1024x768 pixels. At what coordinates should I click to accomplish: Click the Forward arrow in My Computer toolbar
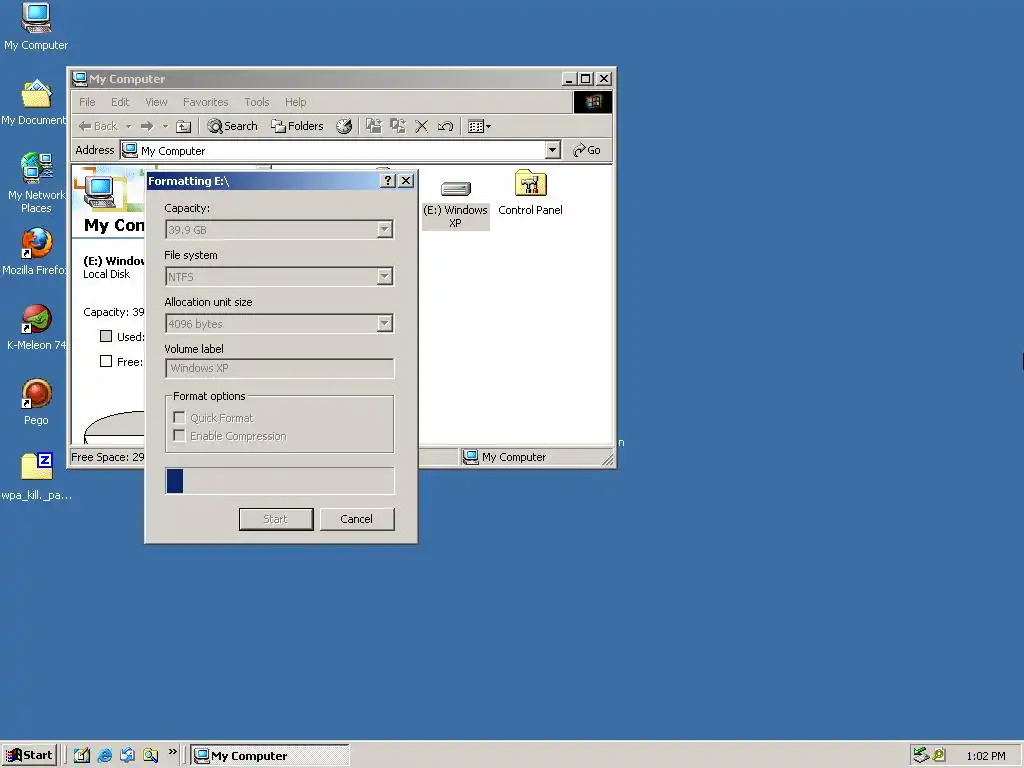pyautogui.click(x=147, y=126)
